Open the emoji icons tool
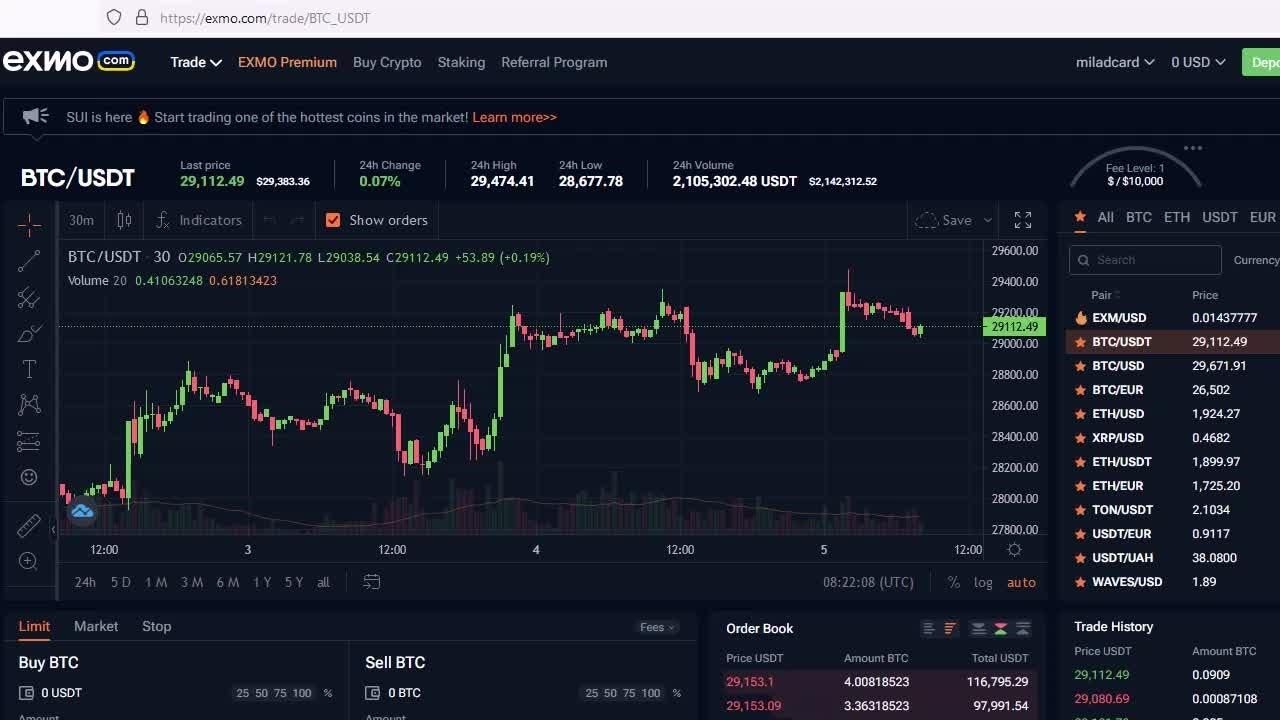Image resolution: width=1280 pixels, height=720 pixels. (29, 477)
